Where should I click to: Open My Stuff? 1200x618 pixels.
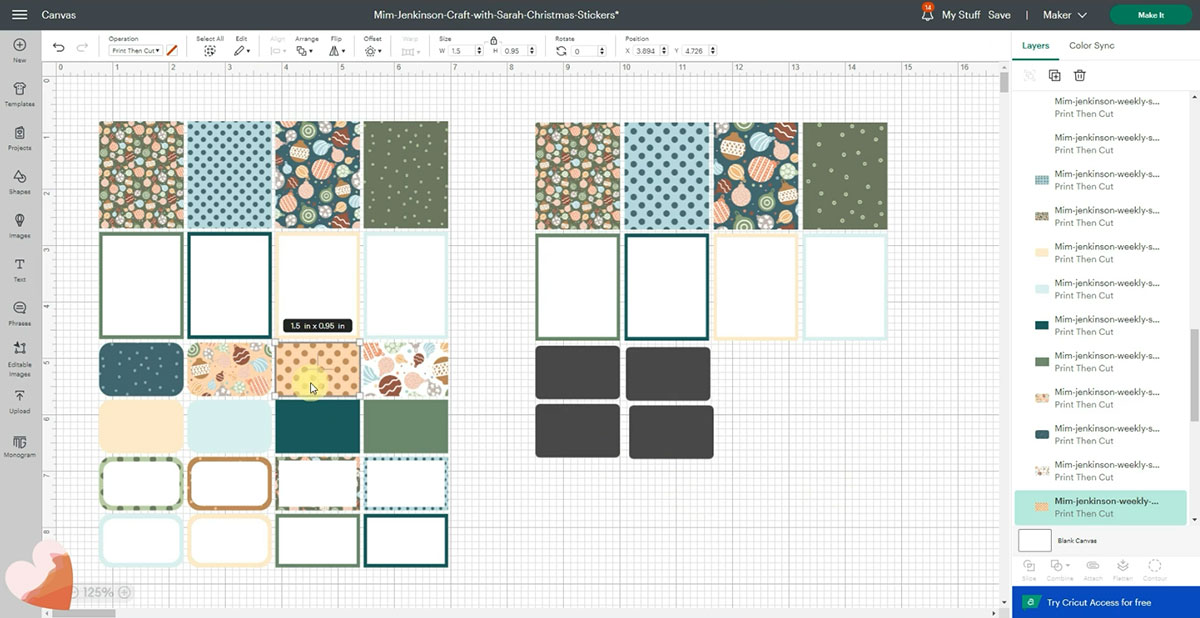(961, 15)
